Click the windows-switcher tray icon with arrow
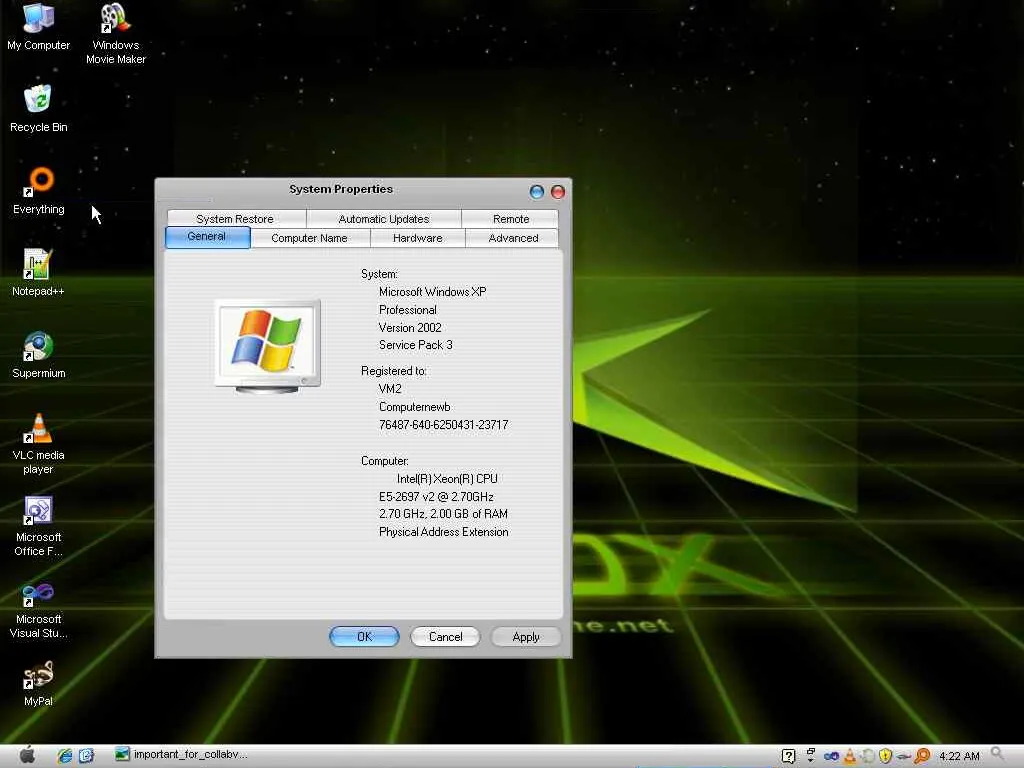Viewport: 1024px width, 768px height. pos(810,756)
